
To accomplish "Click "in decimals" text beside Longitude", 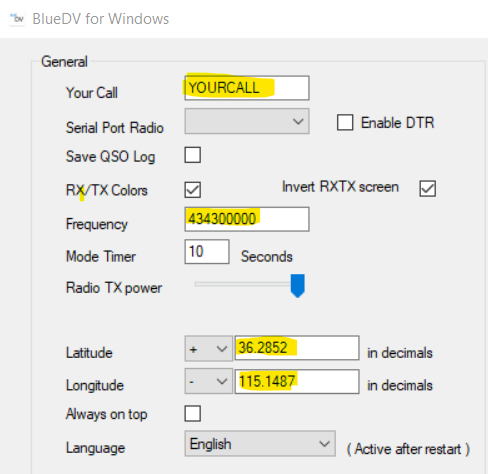I will tap(400, 385).
